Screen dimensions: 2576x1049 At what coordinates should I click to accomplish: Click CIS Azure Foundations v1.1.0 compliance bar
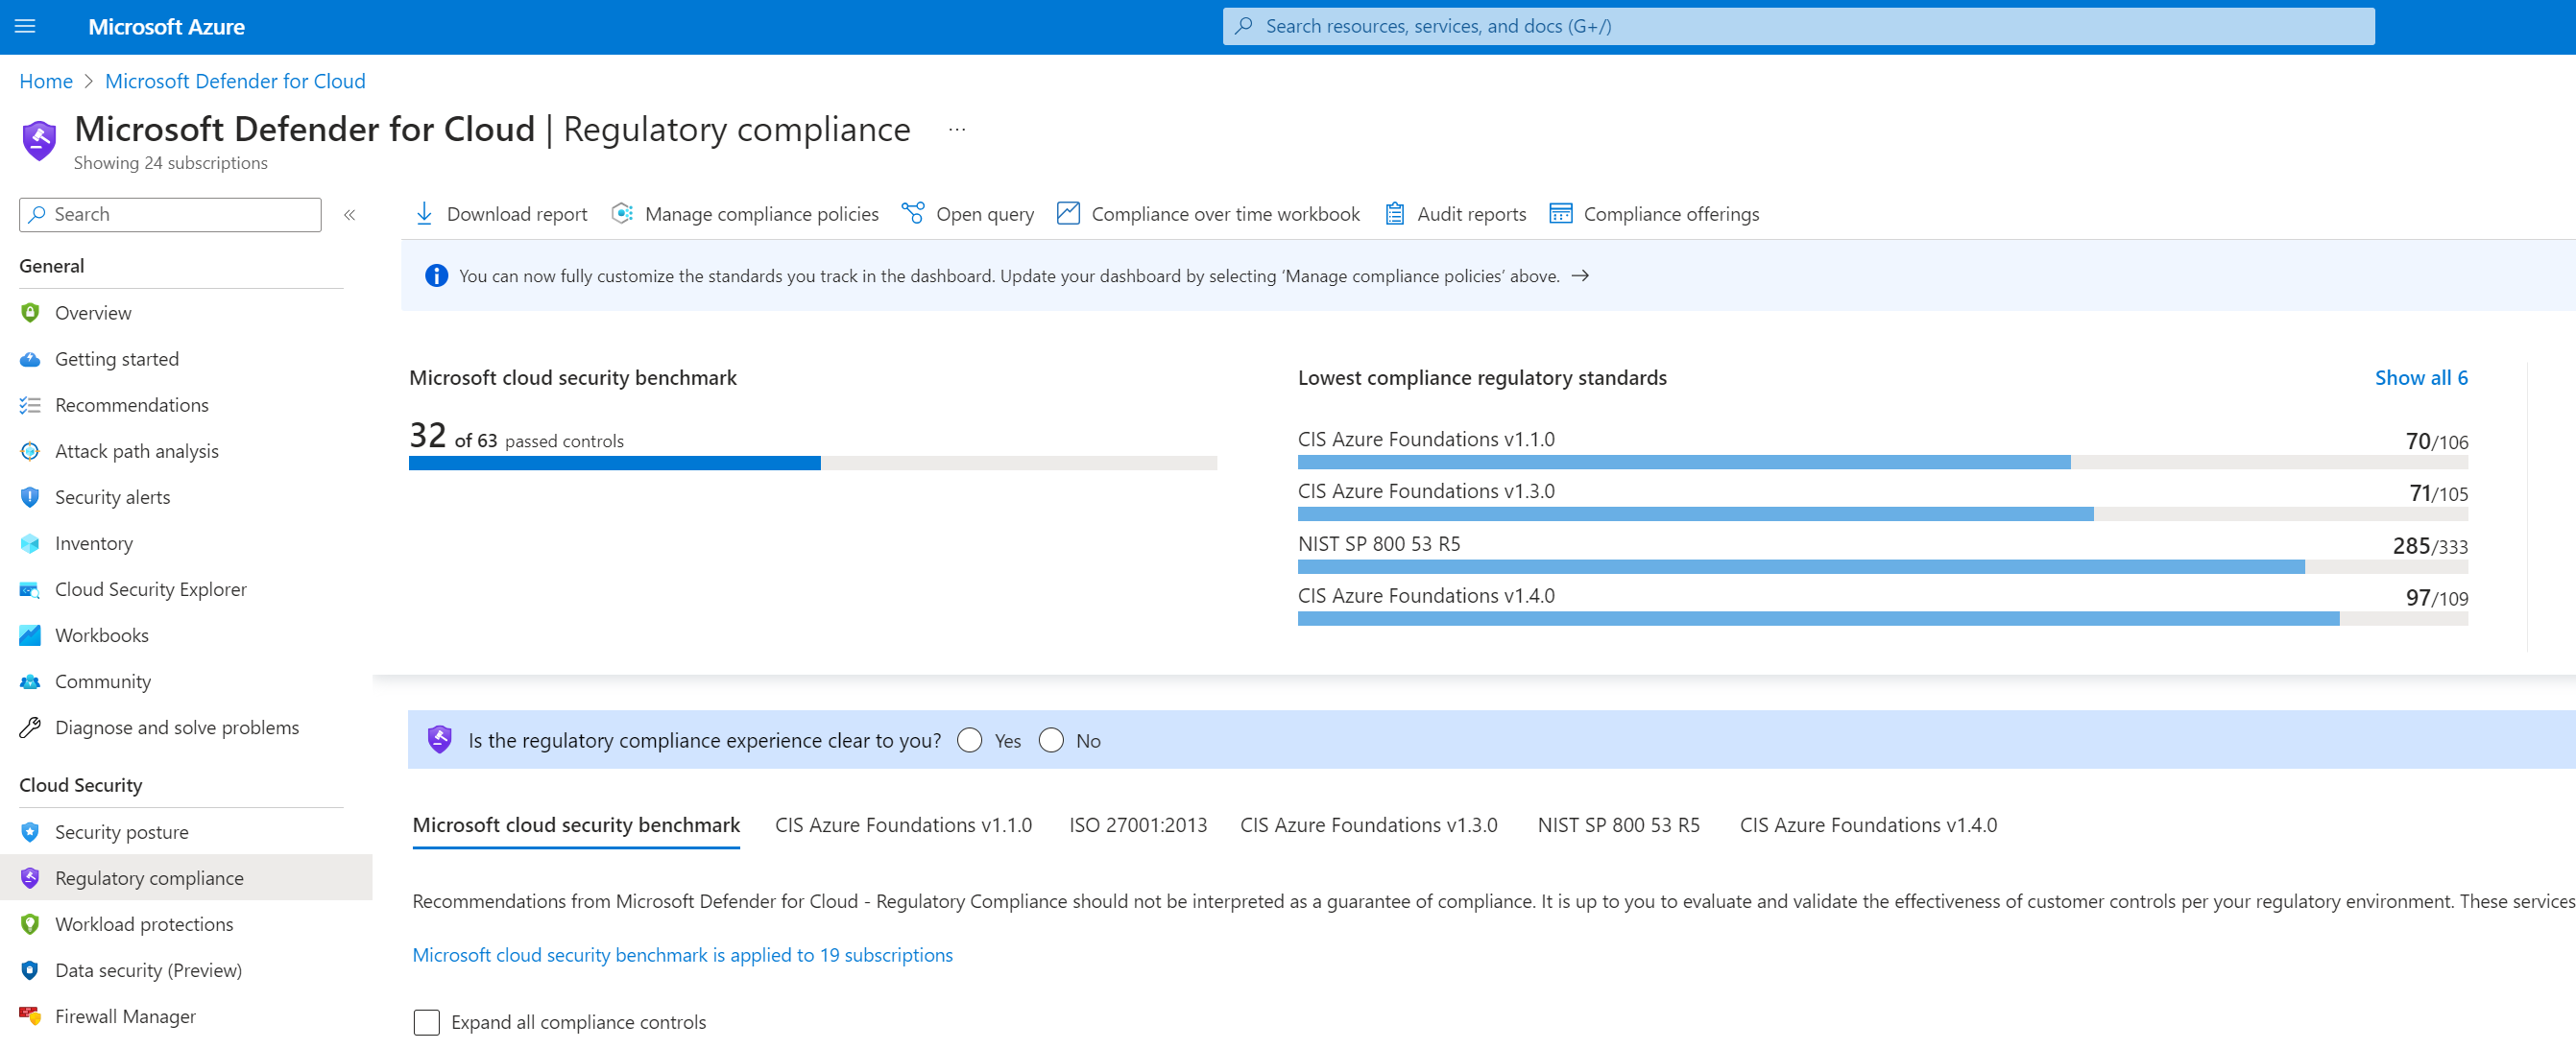click(x=1883, y=462)
